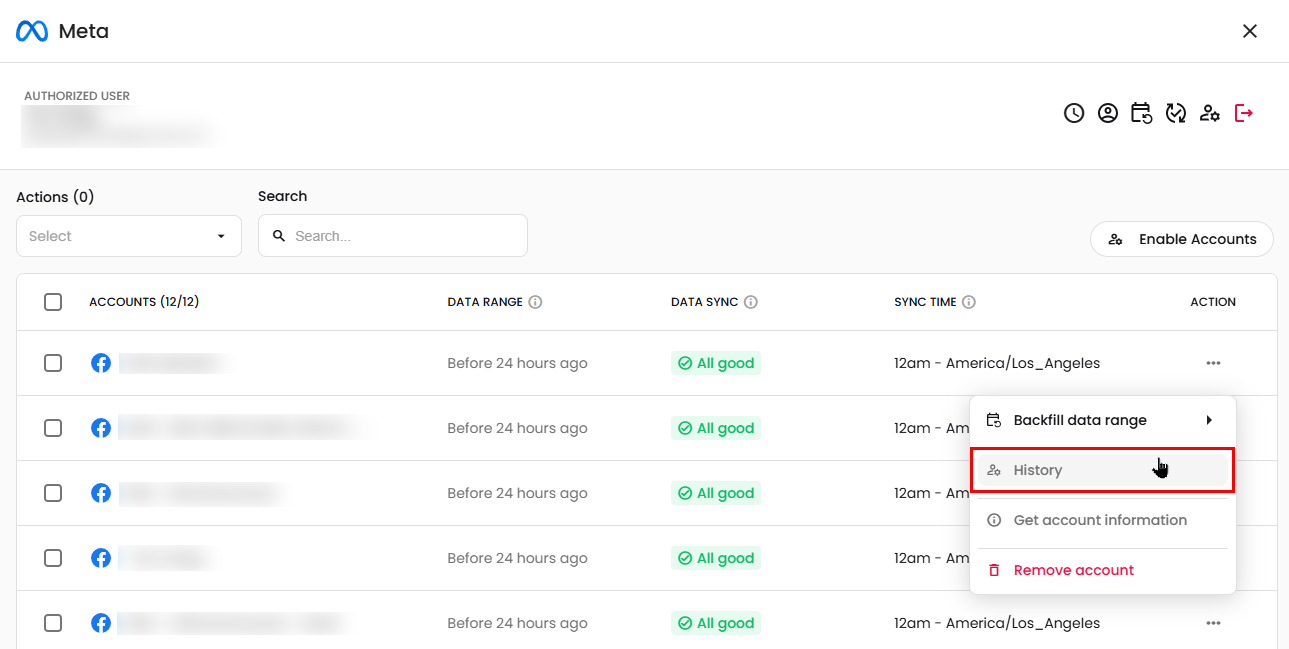Check the first account row checkbox

53,363
